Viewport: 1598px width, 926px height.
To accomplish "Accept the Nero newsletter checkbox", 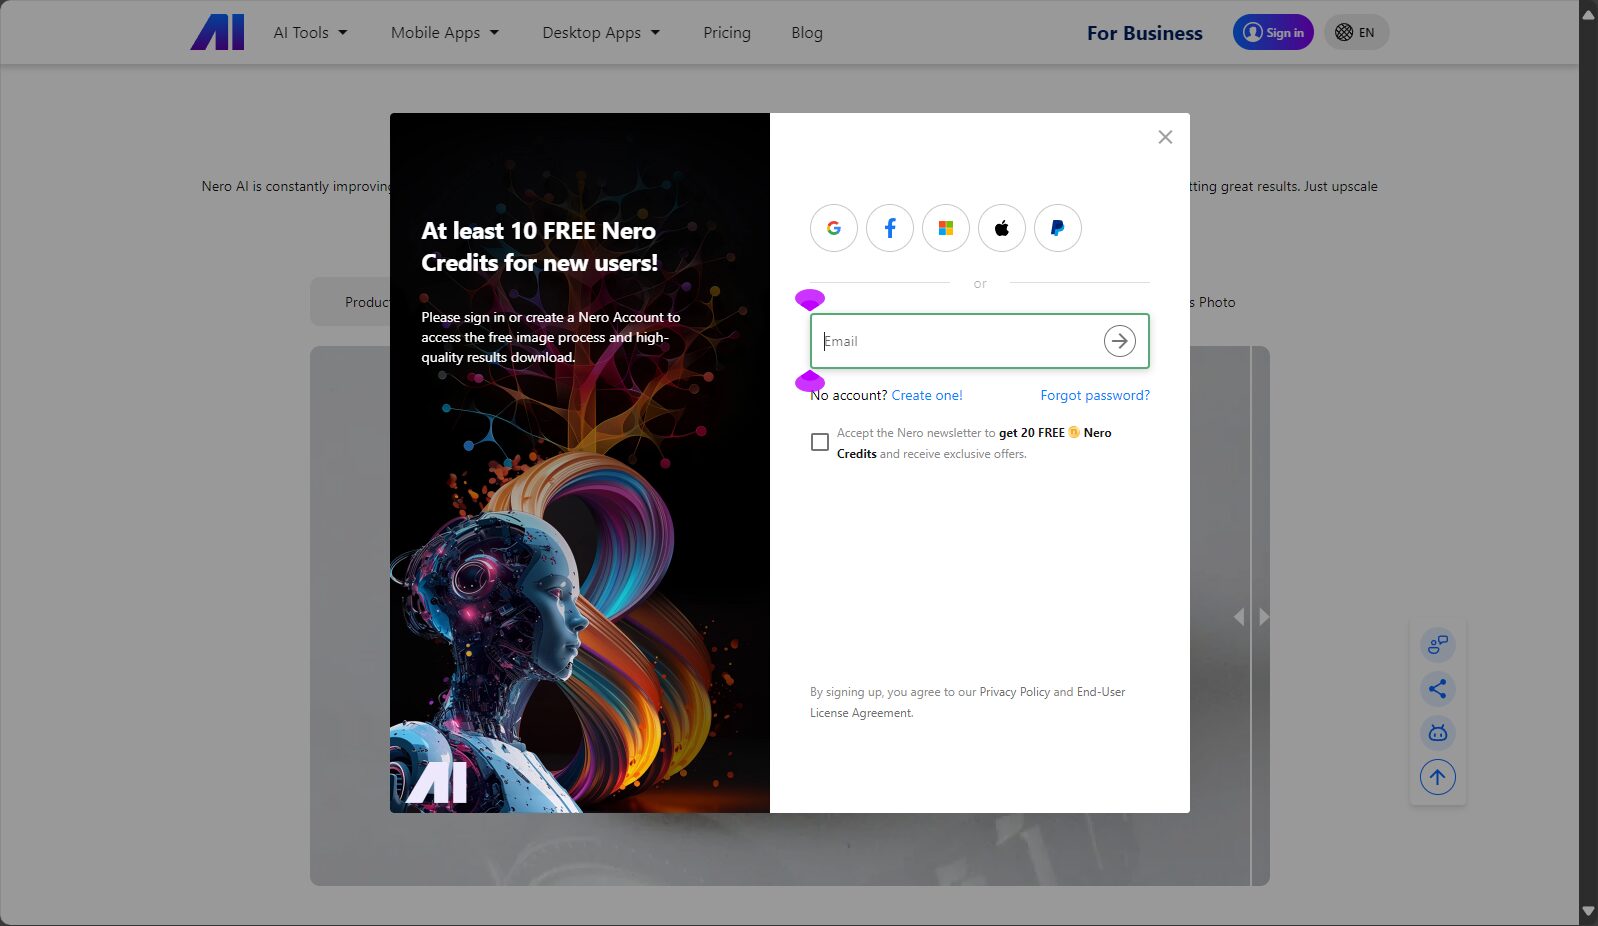I will pyautogui.click(x=820, y=442).
